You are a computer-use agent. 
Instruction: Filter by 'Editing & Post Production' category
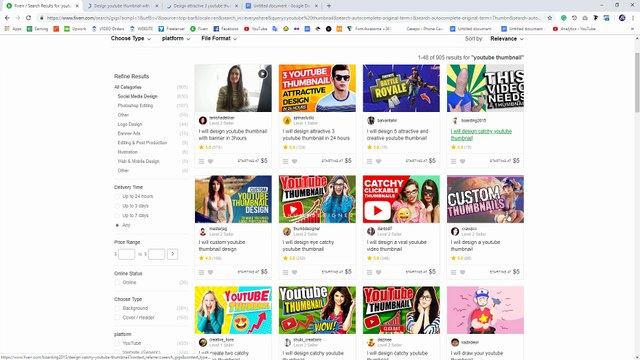pyautogui.click(x=142, y=143)
